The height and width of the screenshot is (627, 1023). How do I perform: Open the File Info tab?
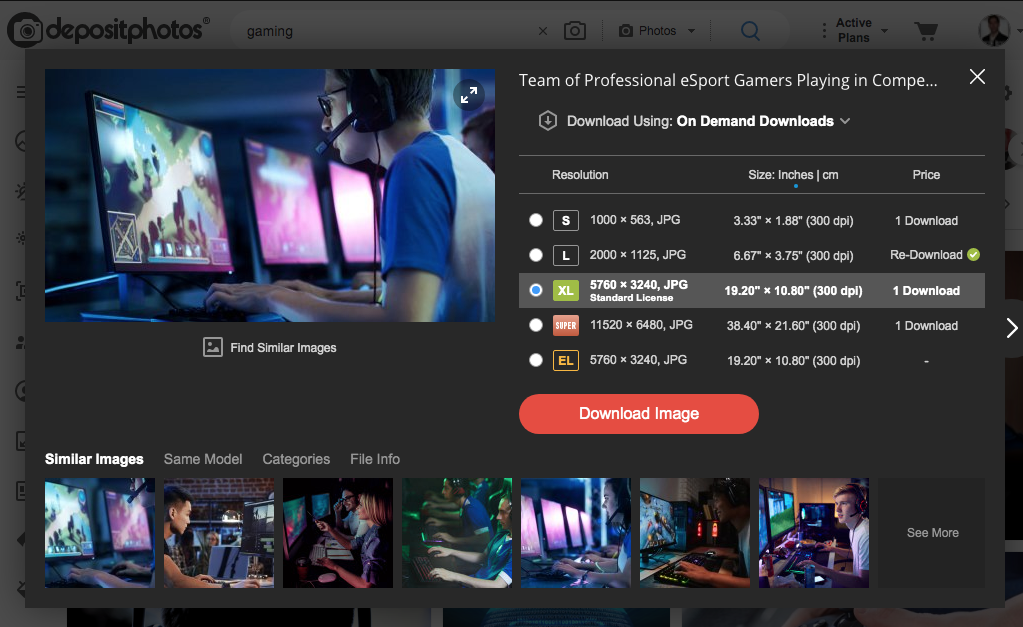(375, 459)
